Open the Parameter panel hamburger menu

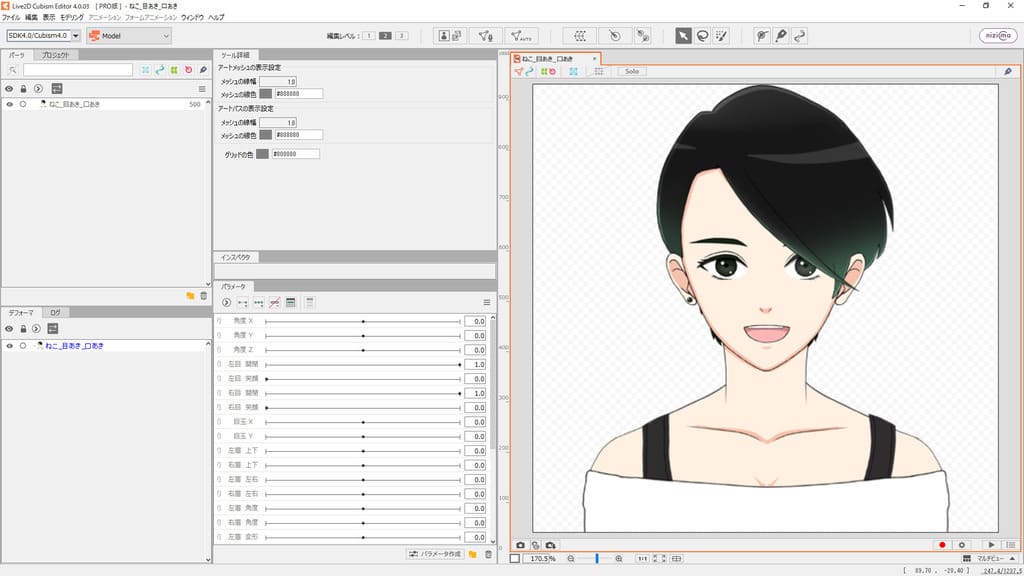coord(487,302)
